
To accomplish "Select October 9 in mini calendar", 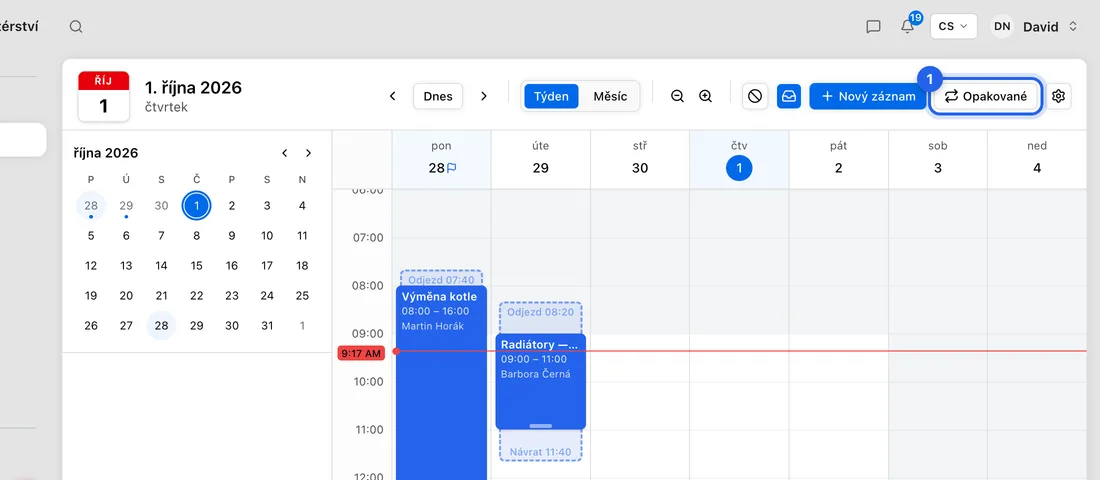I will [232, 236].
